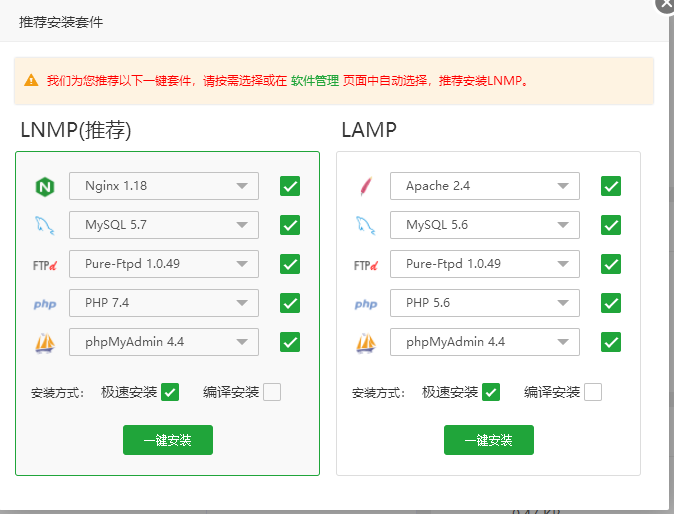The width and height of the screenshot is (674, 514).
Task: Click the phpMyAdmin sailboat icon in LAMP
Action: point(366,343)
